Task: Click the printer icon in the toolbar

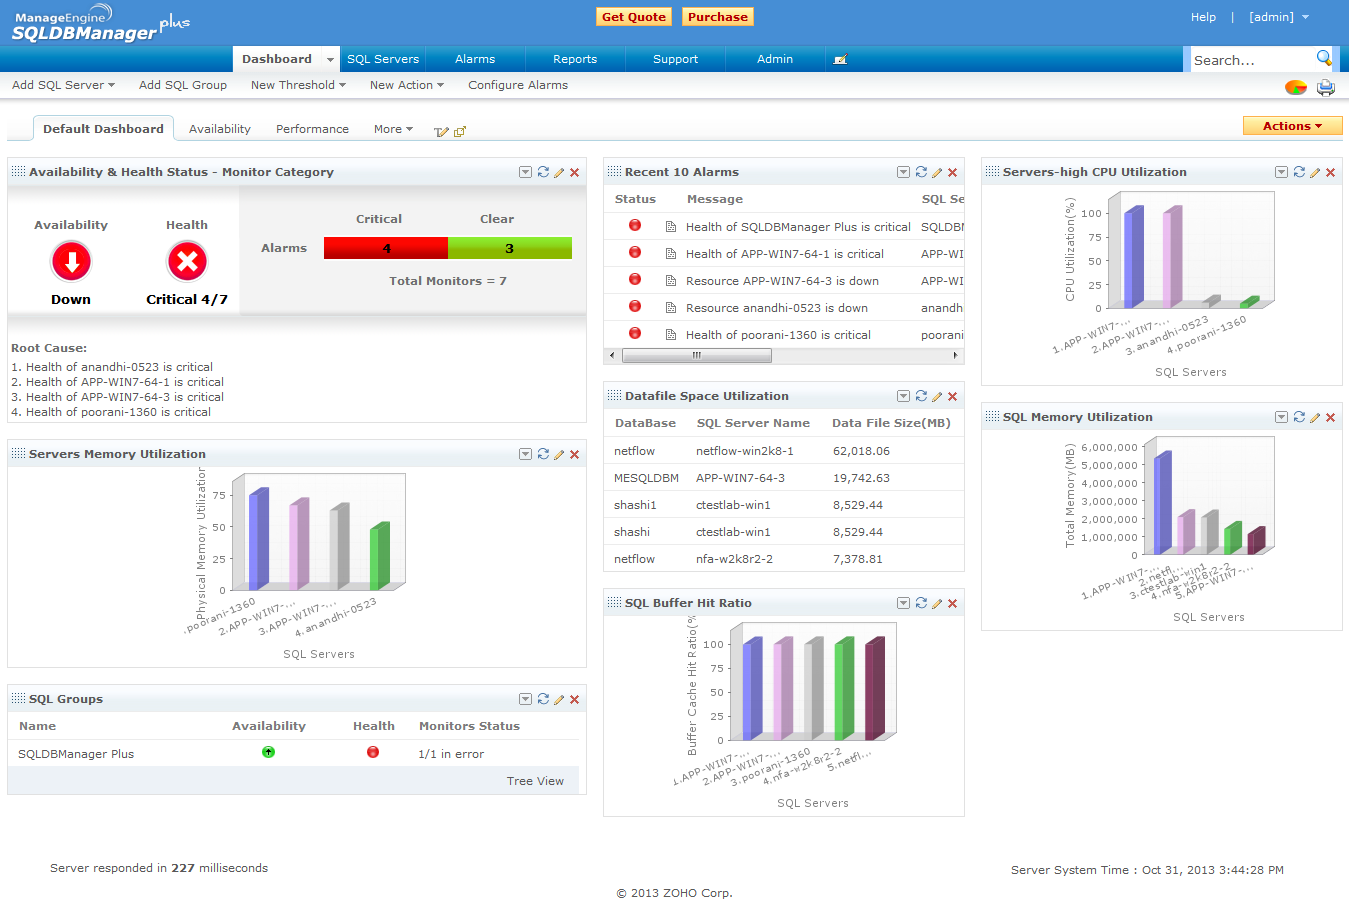Action: click(1325, 88)
